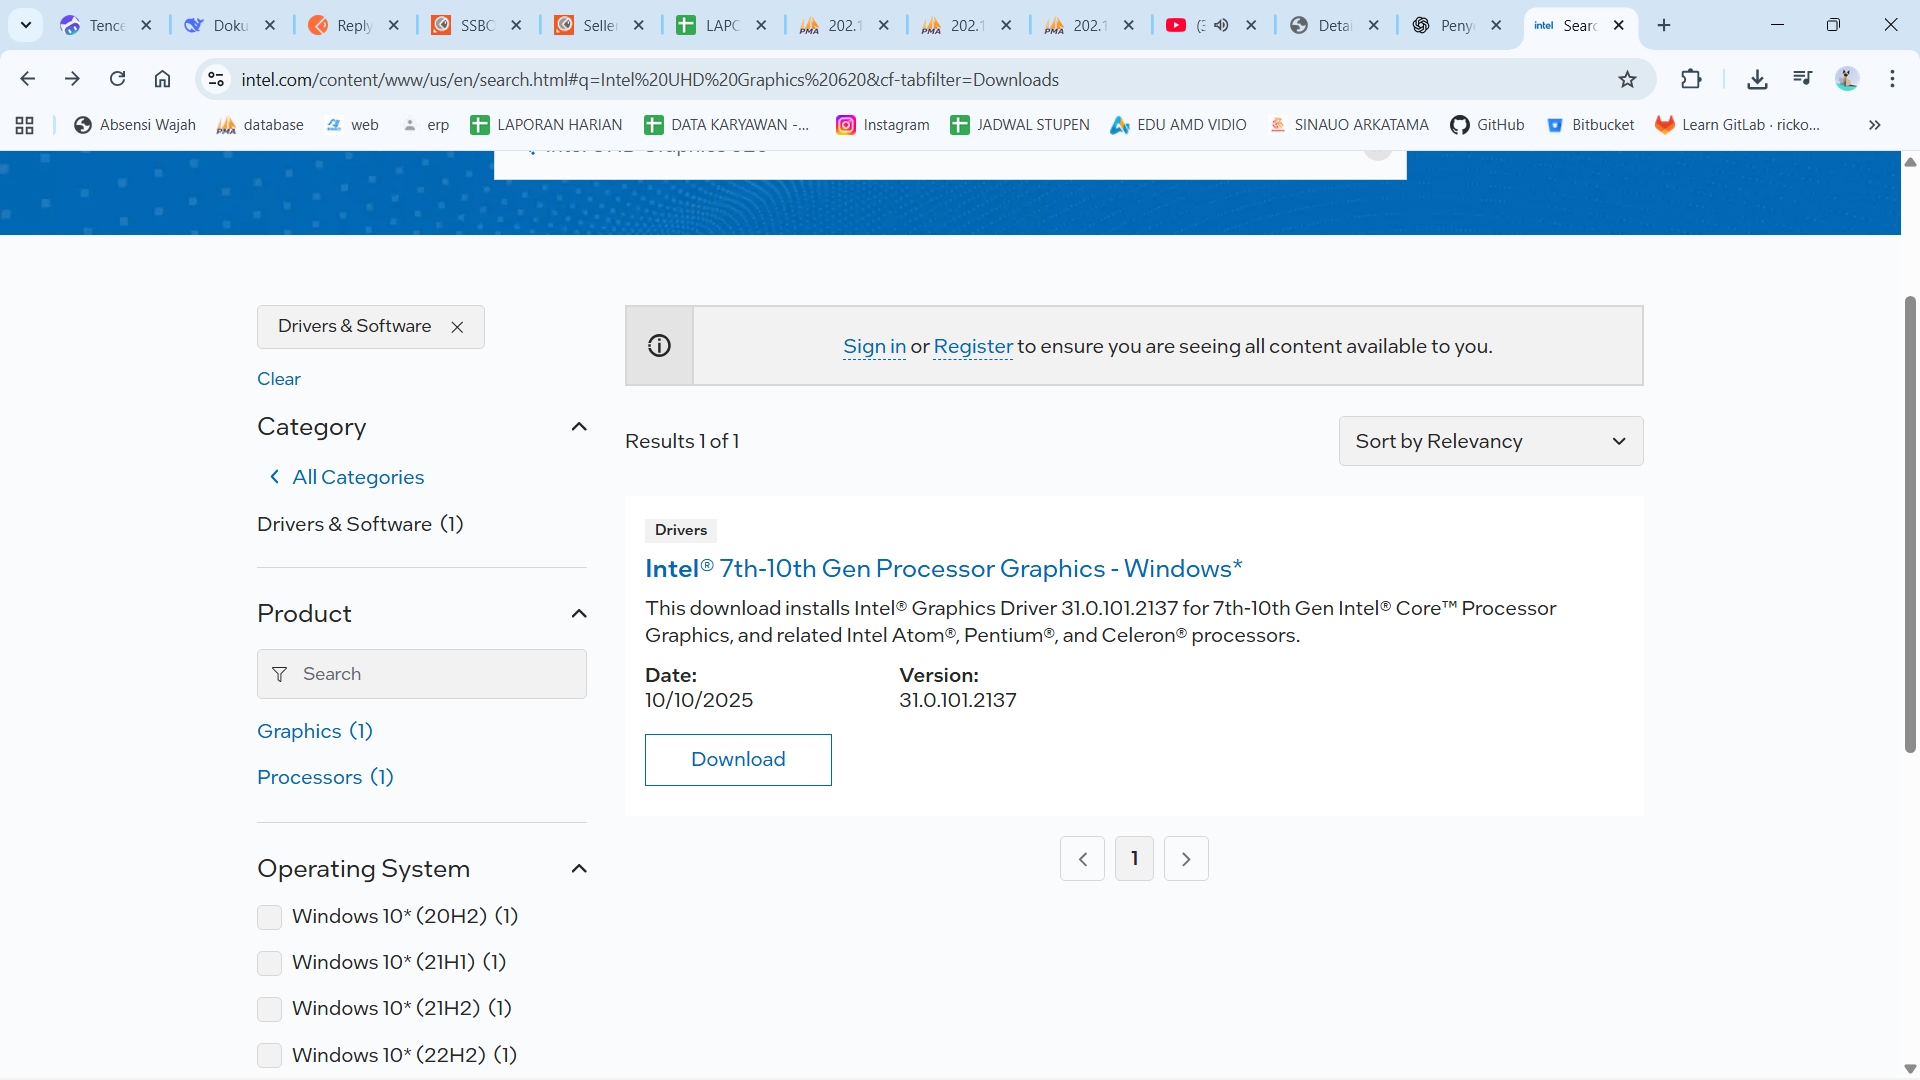The image size is (1920, 1080).
Task: Enable the Windows 10* (22H2) filter
Action: click(269, 1055)
